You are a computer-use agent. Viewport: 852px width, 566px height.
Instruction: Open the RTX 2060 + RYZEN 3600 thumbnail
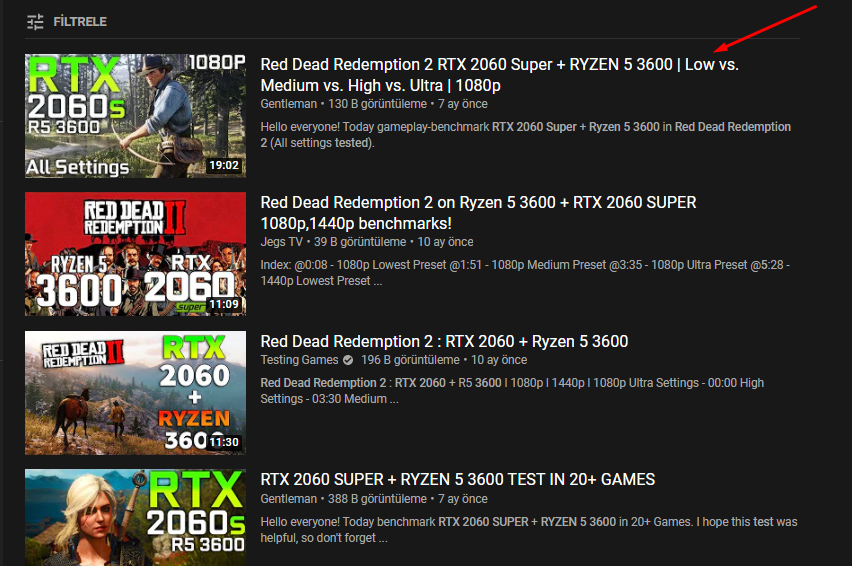point(135,393)
